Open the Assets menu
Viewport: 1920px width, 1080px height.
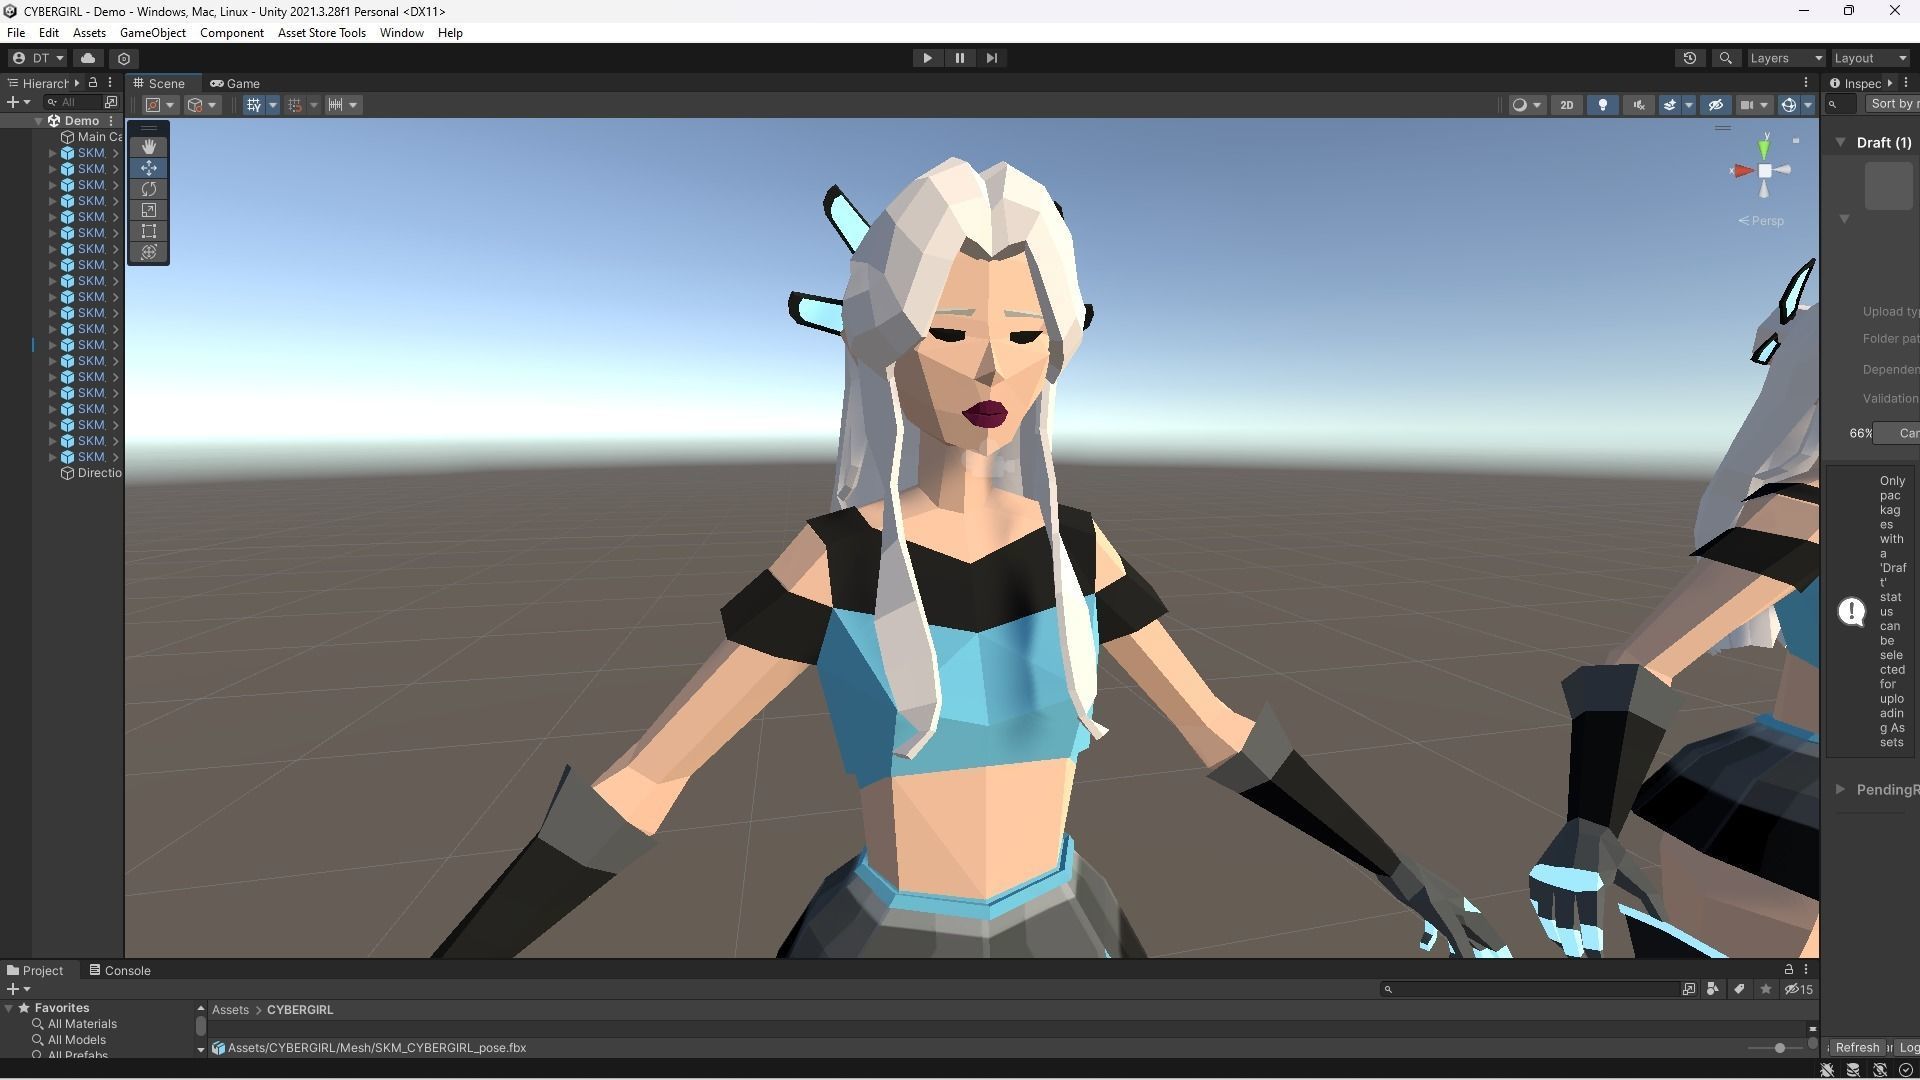tap(89, 33)
